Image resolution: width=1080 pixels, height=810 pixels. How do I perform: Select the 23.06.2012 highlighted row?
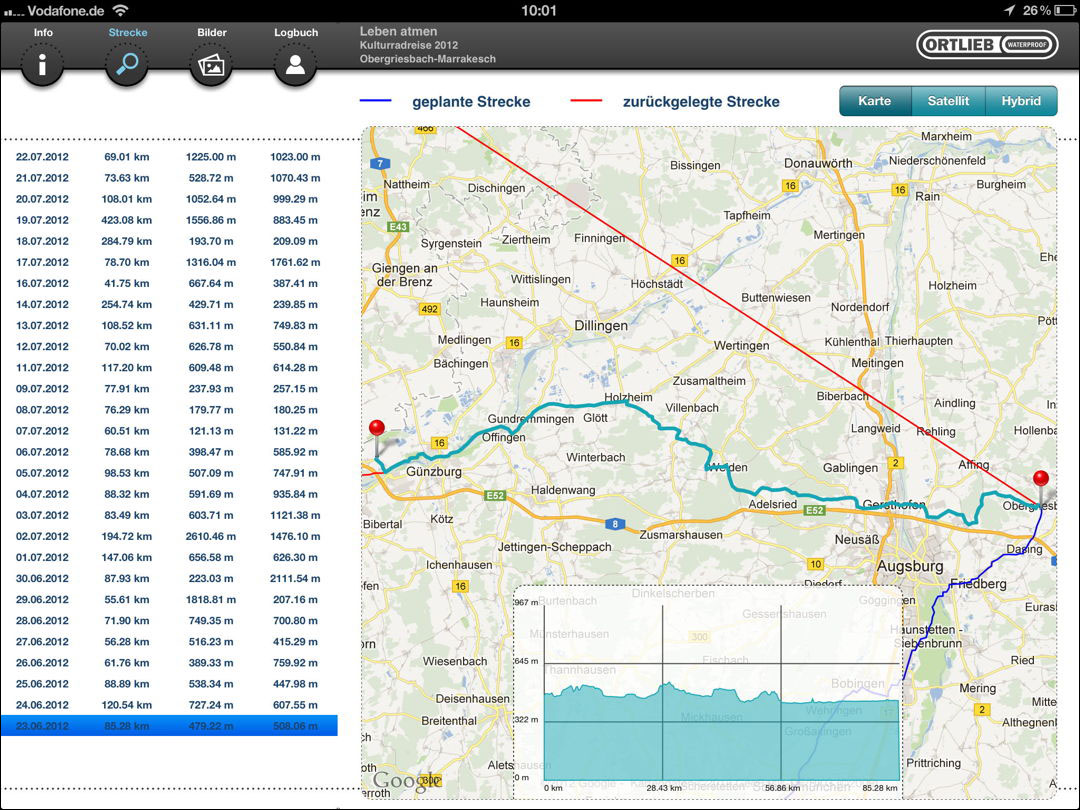(x=169, y=726)
